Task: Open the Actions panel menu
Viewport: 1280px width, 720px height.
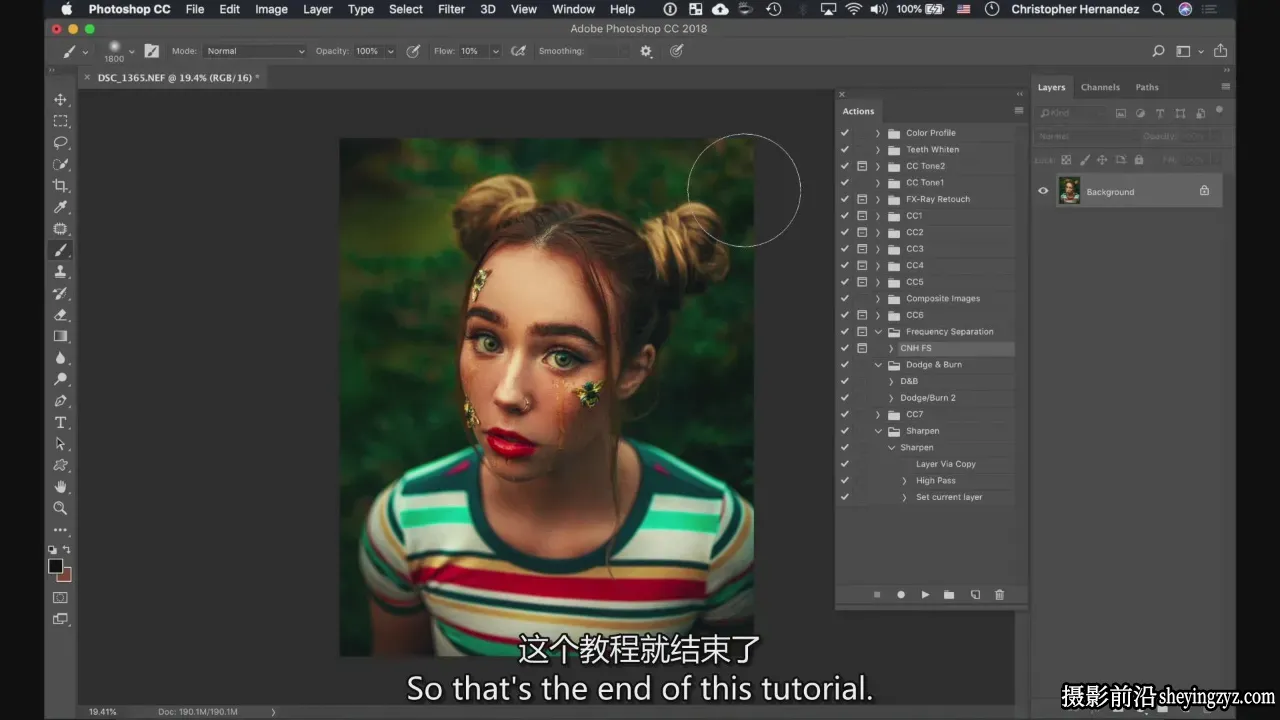Action: click(1019, 111)
